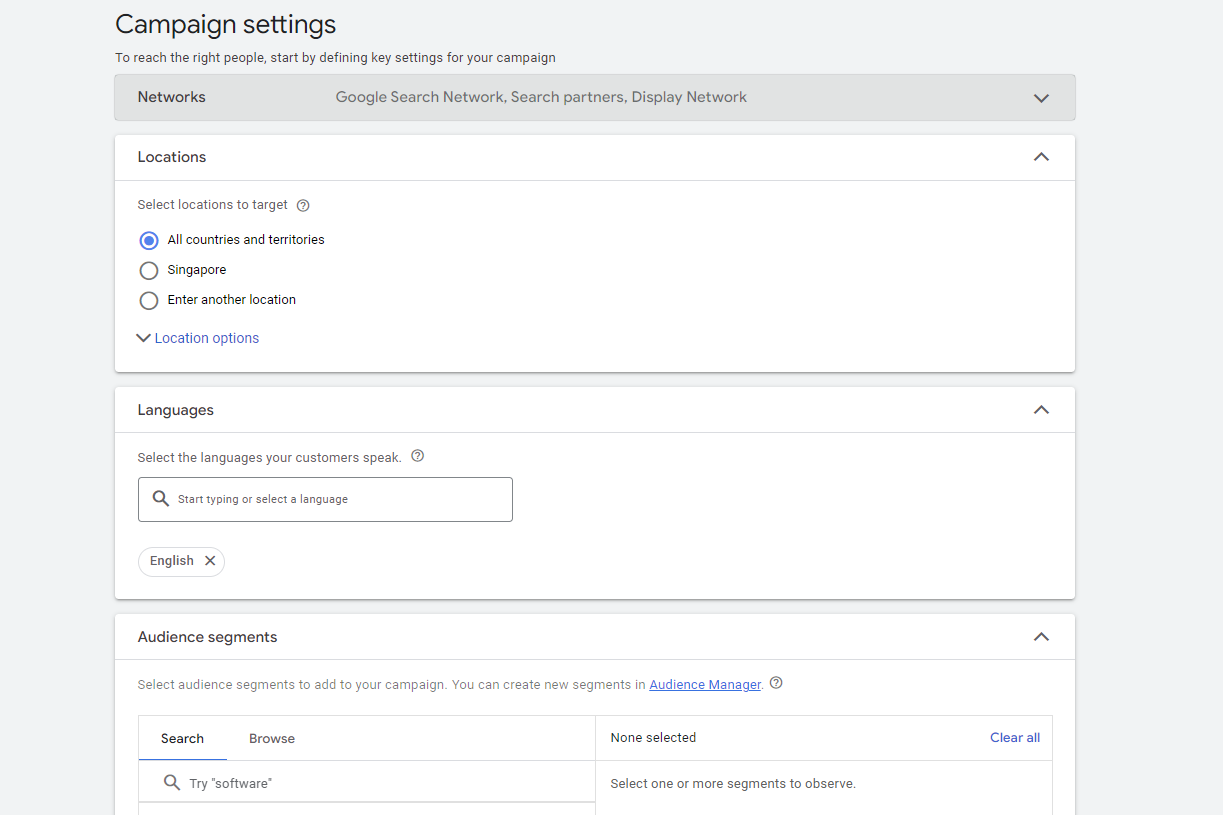
Task: Click Clear all in selected segments
Action: pyautogui.click(x=1014, y=738)
